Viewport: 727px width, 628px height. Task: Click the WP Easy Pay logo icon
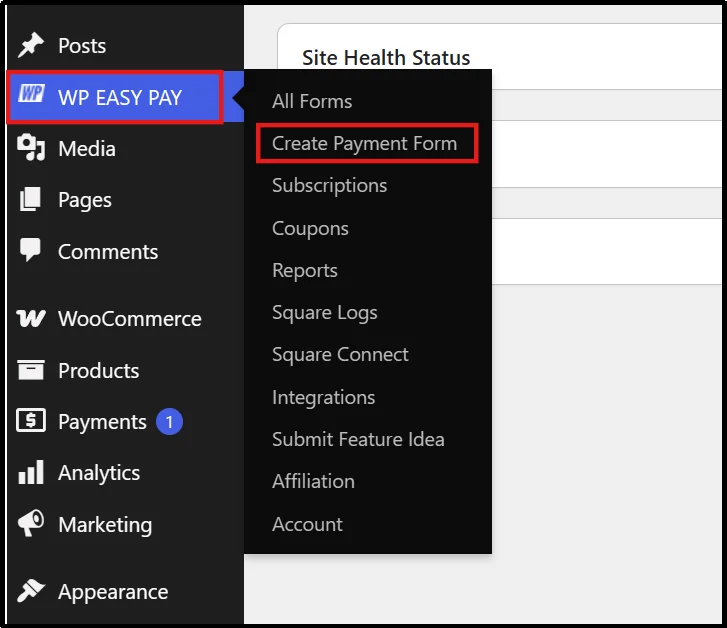tap(31, 94)
